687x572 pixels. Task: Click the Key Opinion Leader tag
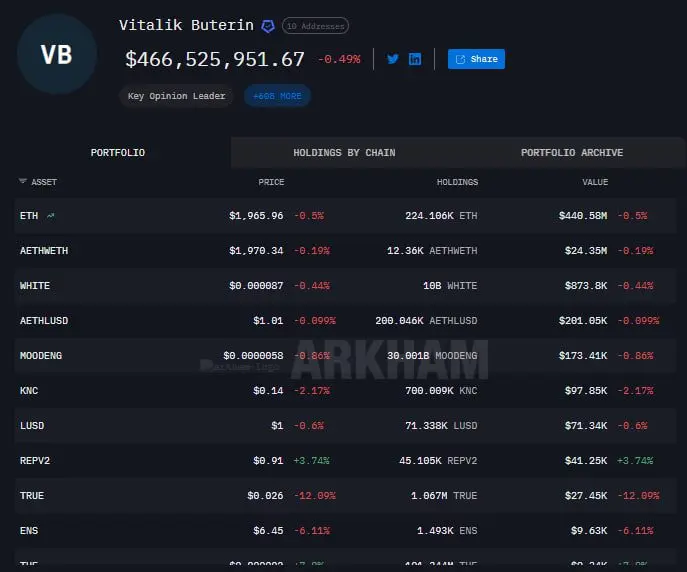point(176,96)
